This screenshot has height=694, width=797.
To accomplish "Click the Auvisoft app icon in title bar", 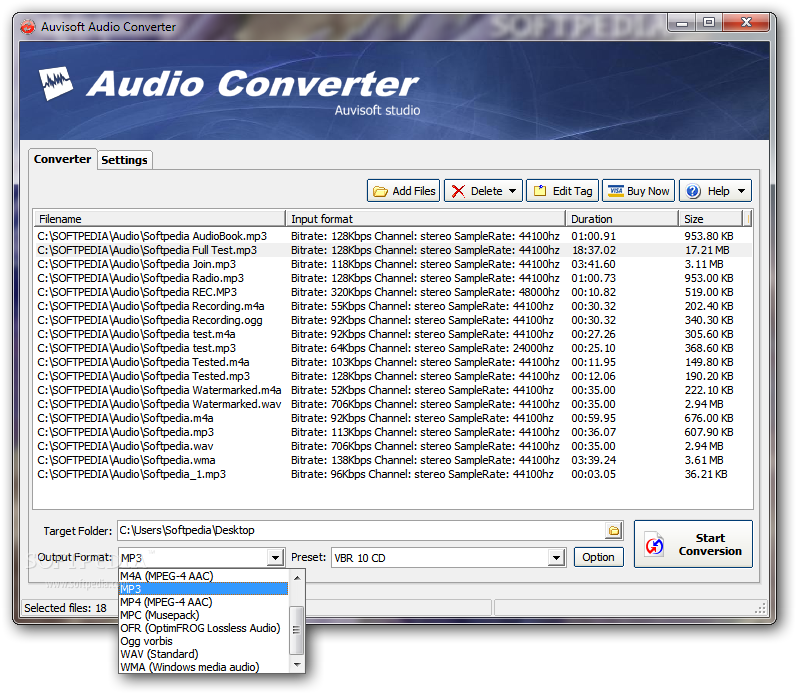I will (x=28, y=26).
